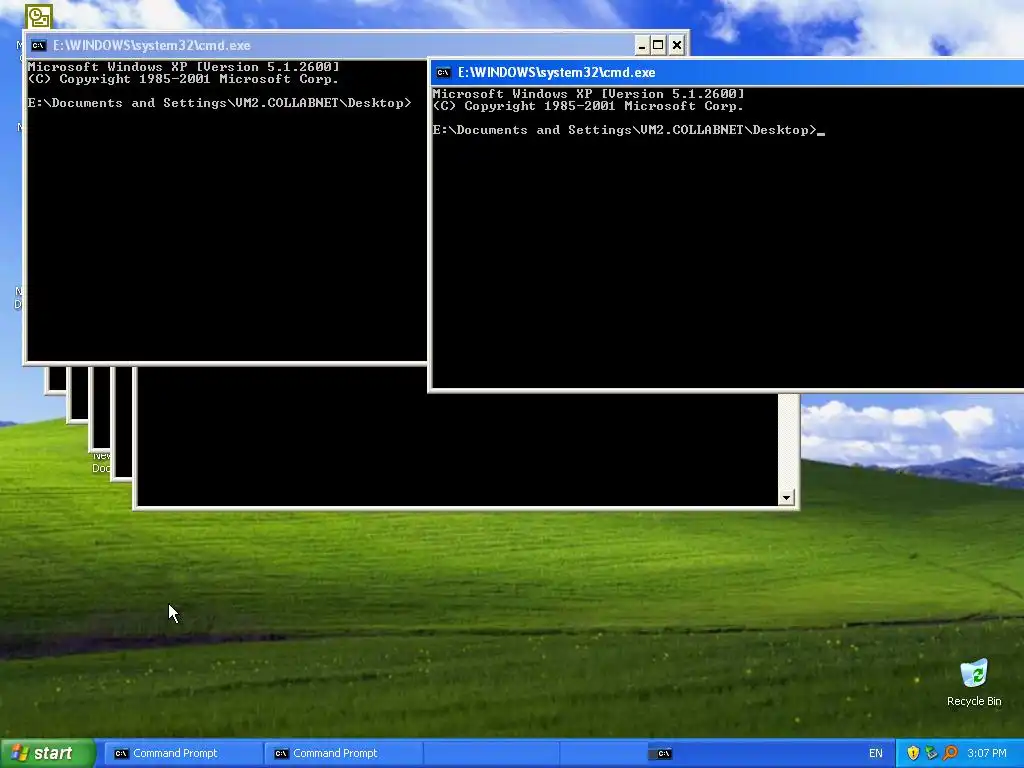
Task: Click the green arrow tray icon beside the shield
Action: 931,753
